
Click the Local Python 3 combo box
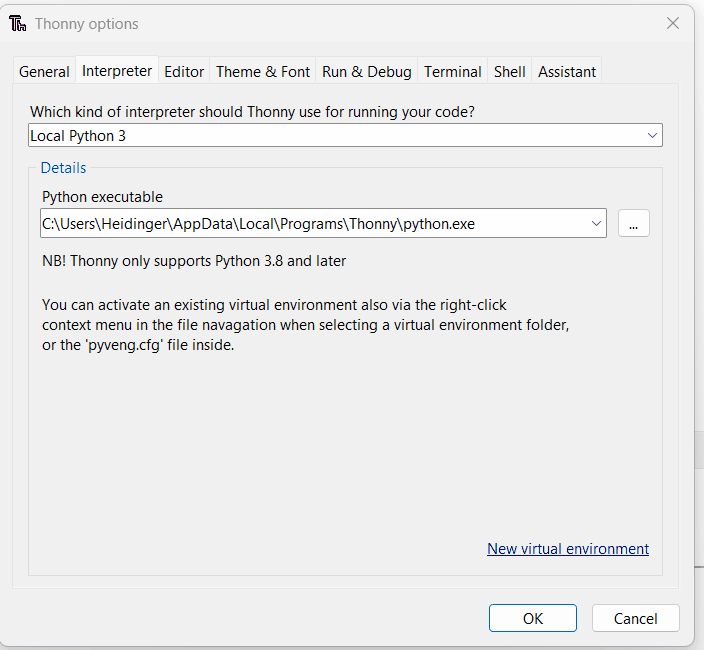pyautogui.click(x=345, y=135)
